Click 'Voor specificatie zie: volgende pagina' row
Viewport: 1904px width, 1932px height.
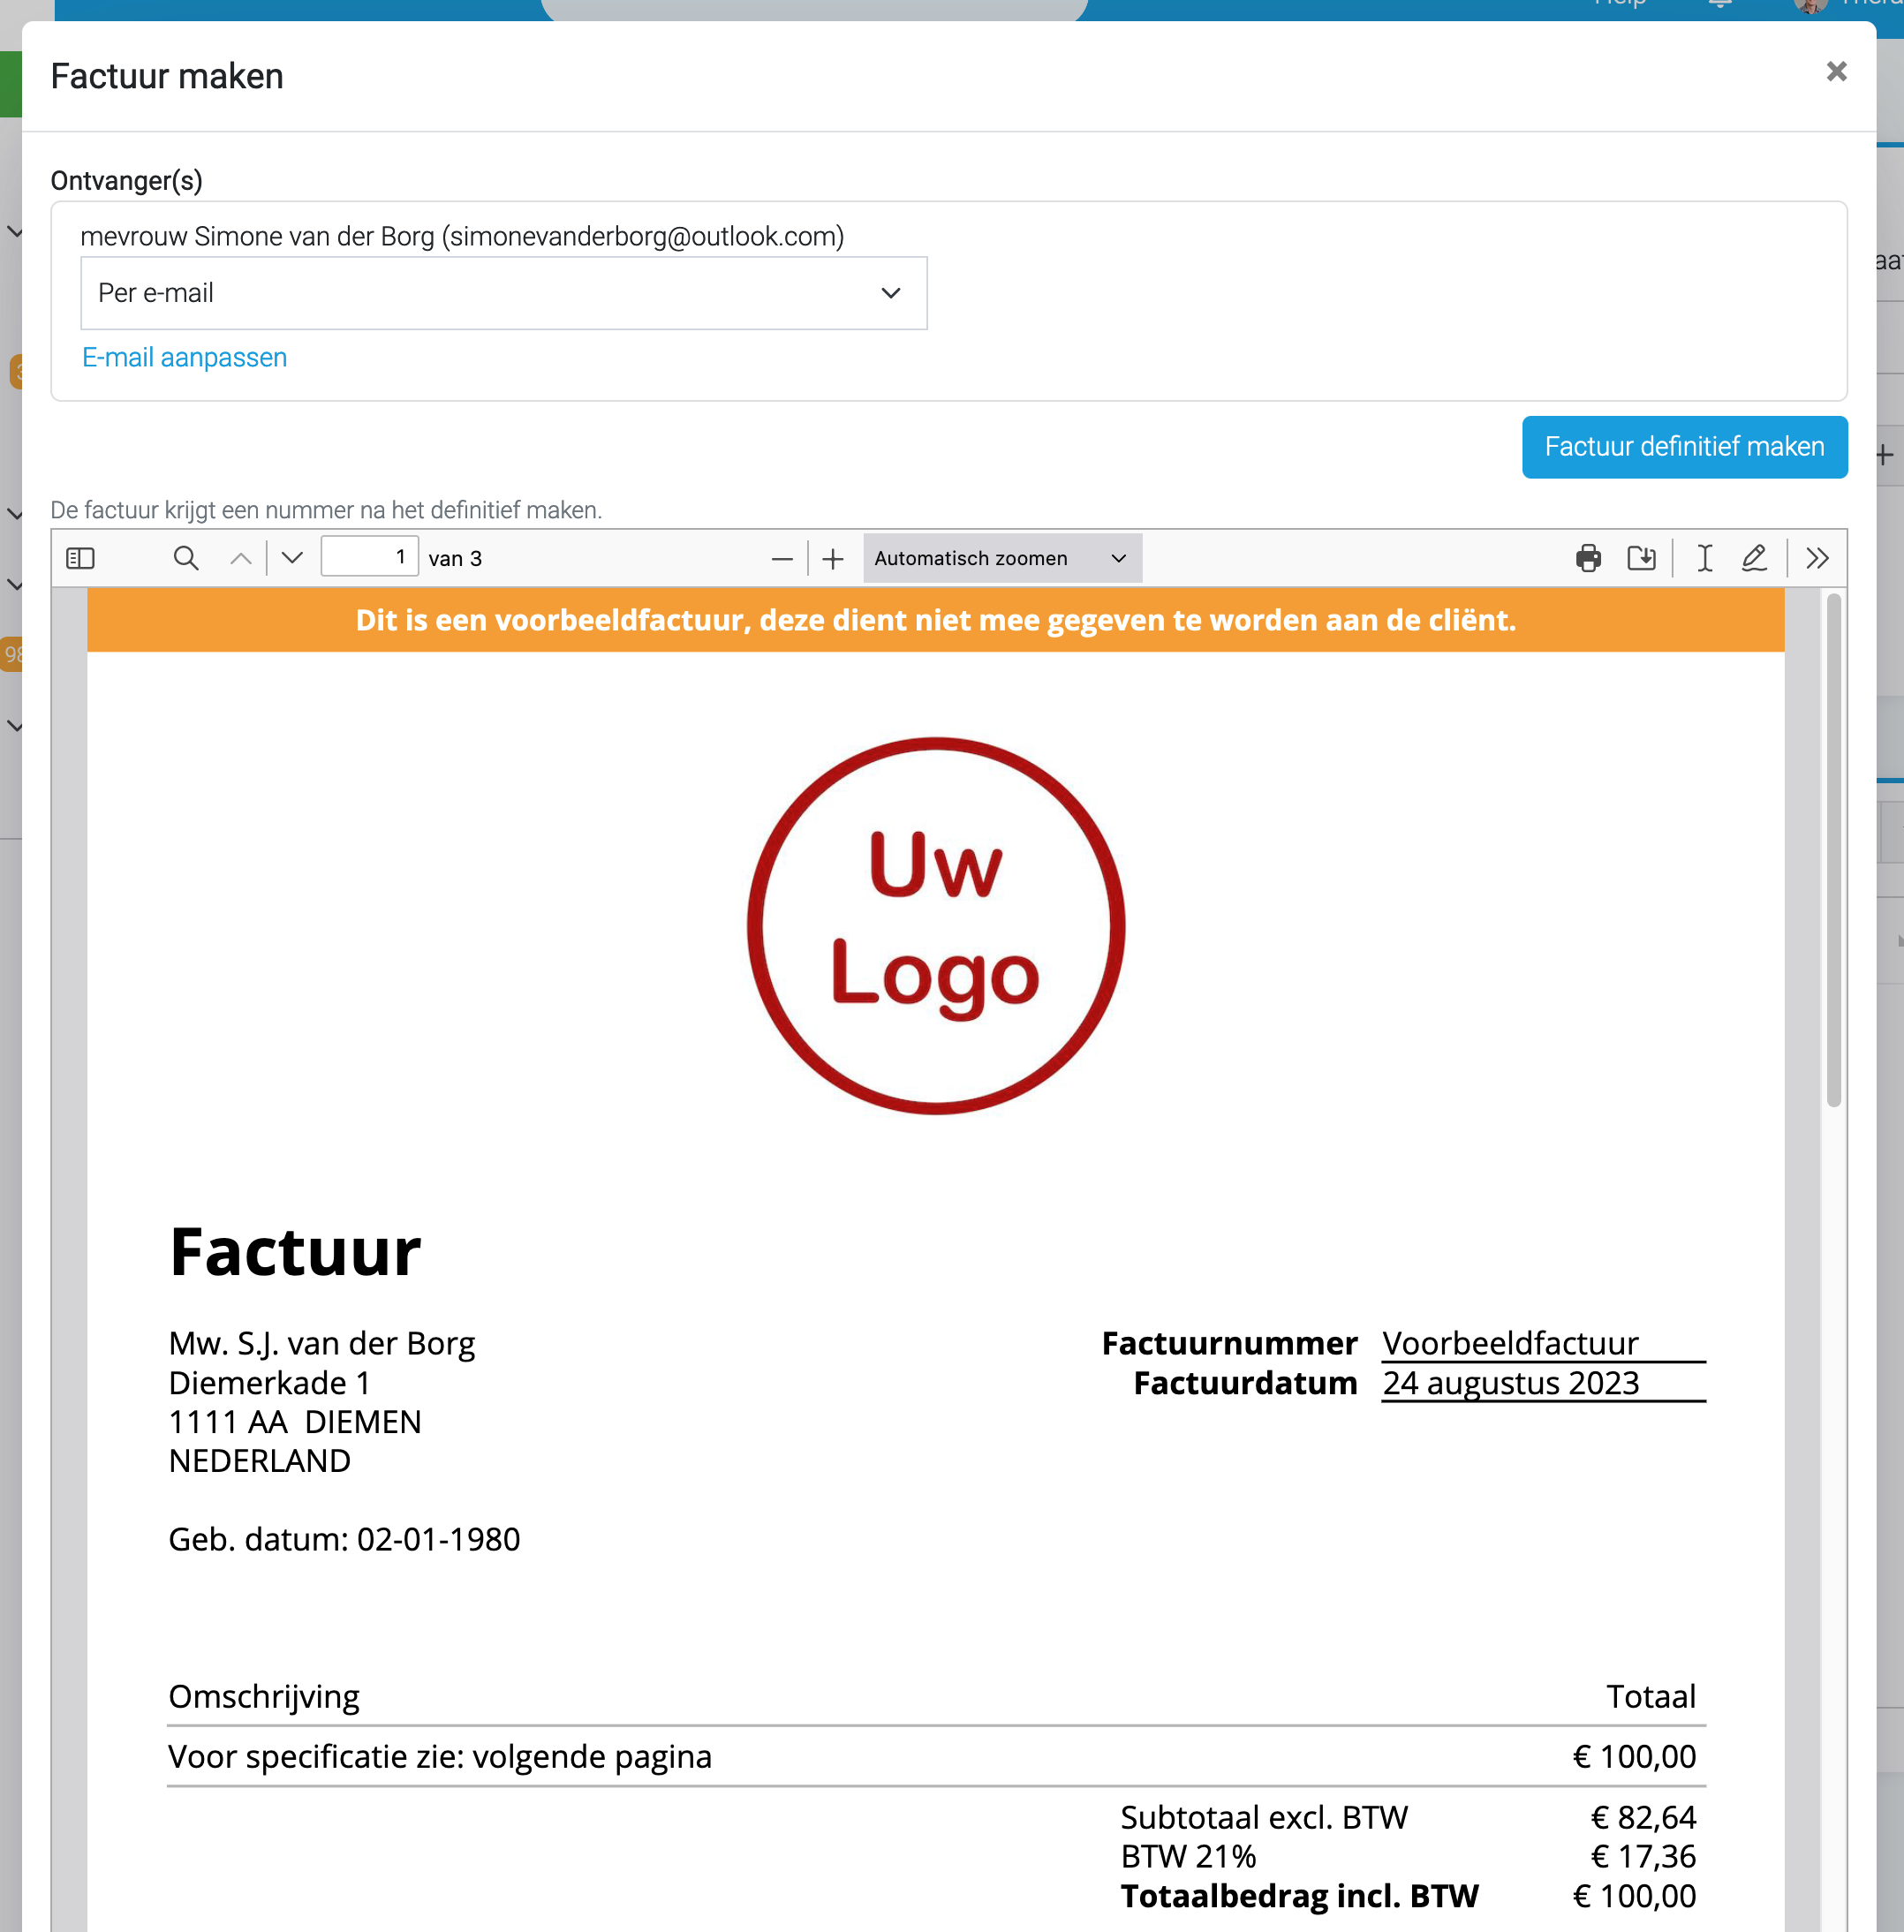pyautogui.click(x=936, y=1756)
